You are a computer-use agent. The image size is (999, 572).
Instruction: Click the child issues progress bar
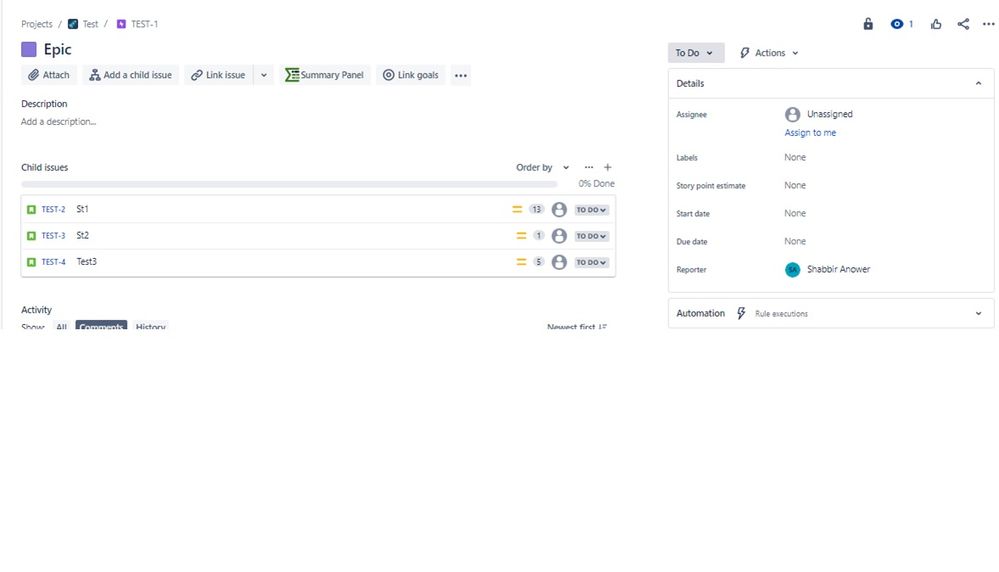coord(289,184)
